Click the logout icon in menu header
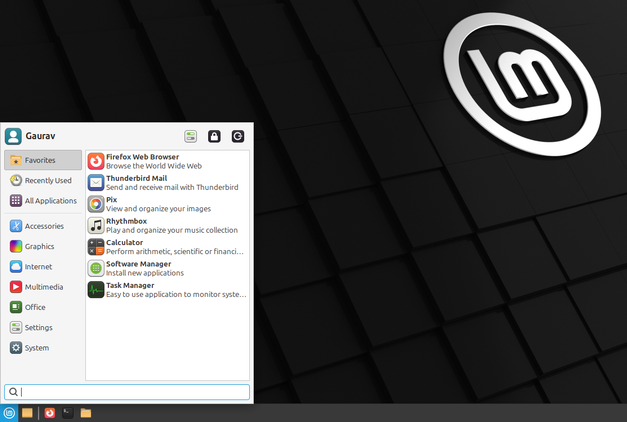This screenshot has width=627, height=422. [x=238, y=136]
